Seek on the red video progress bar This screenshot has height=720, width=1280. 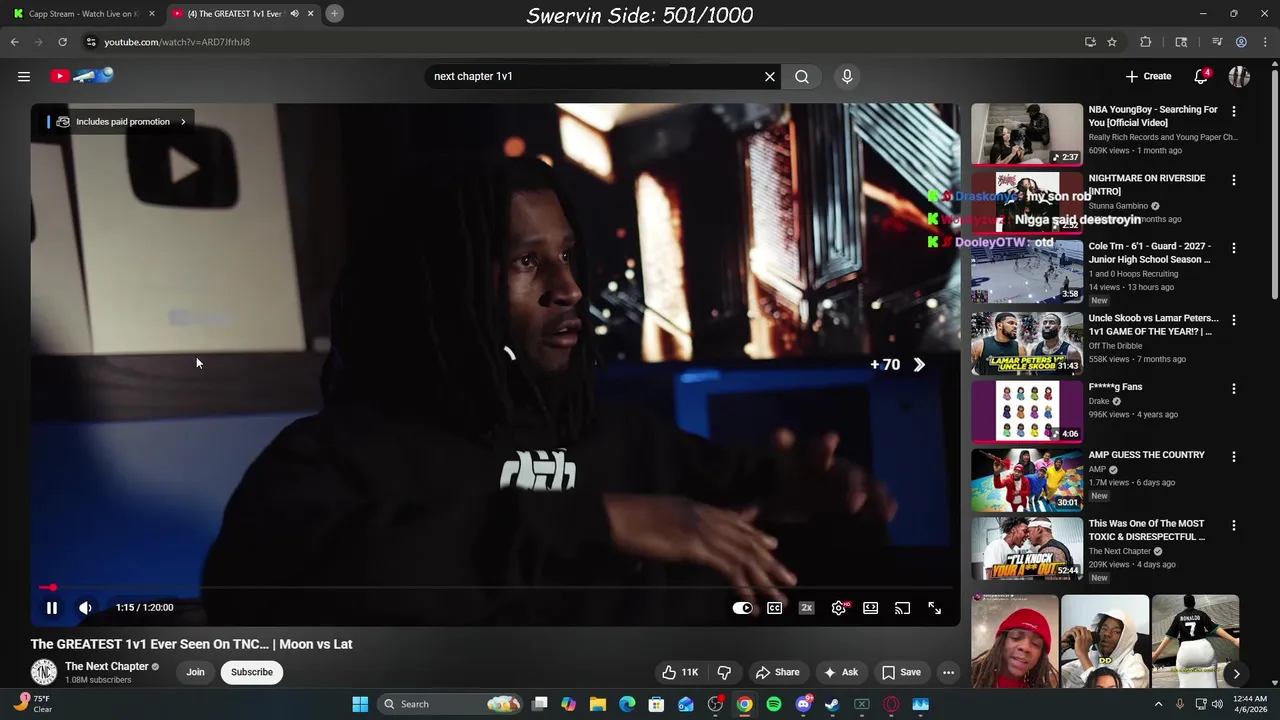pyautogui.click(x=495, y=588)
